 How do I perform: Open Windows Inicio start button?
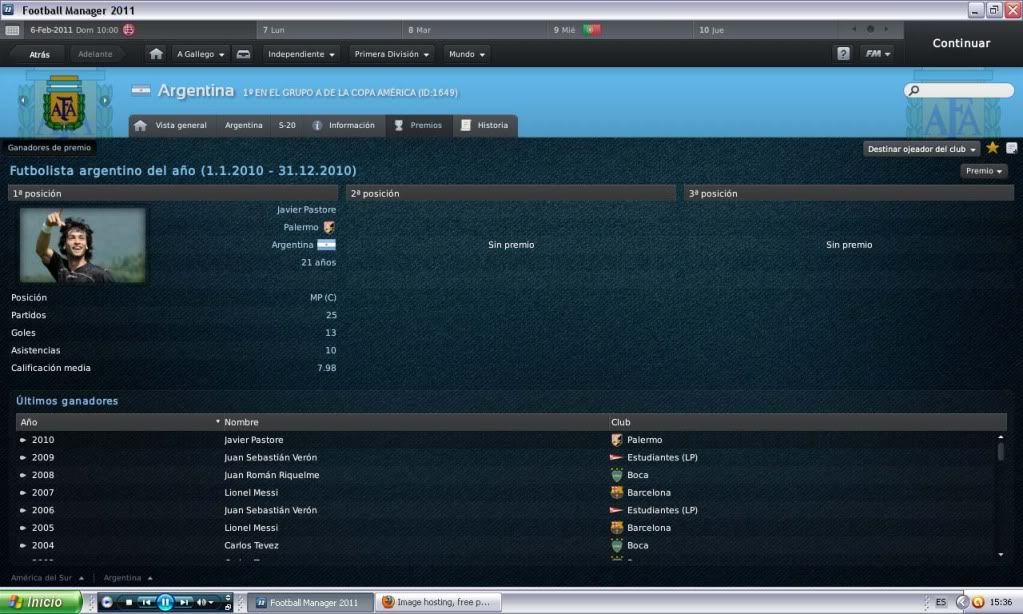tap(40, 602)
